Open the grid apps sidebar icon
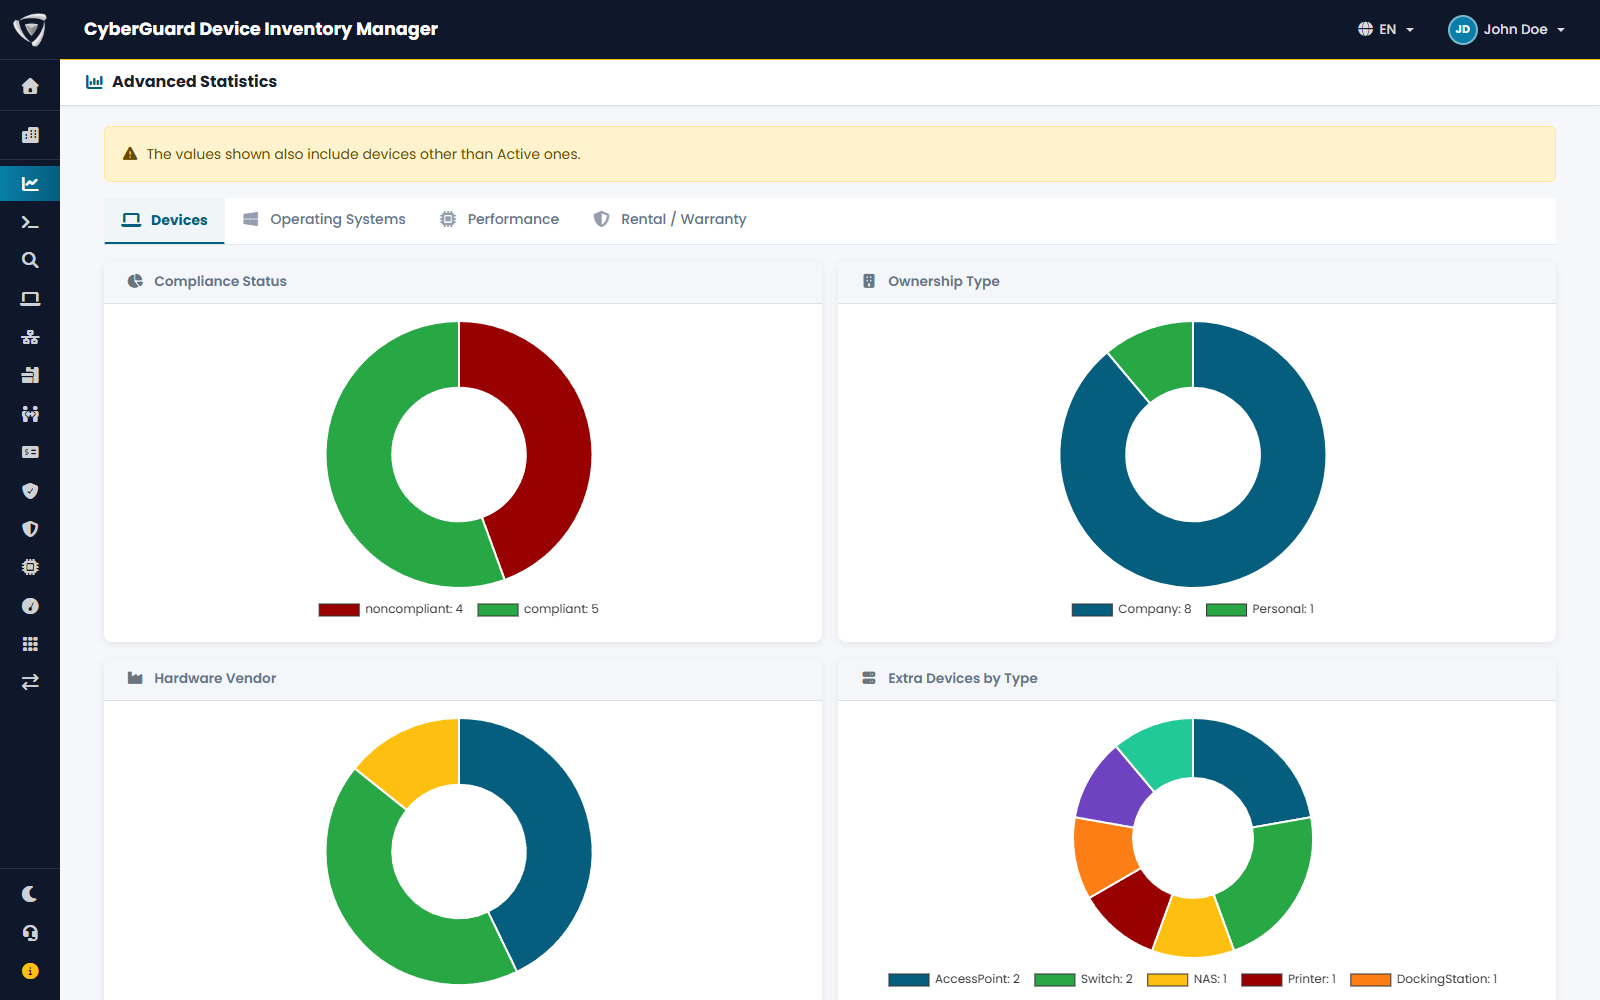Image resolution: width=1600 pixels, height=1000 pixels. coord(30,644)
